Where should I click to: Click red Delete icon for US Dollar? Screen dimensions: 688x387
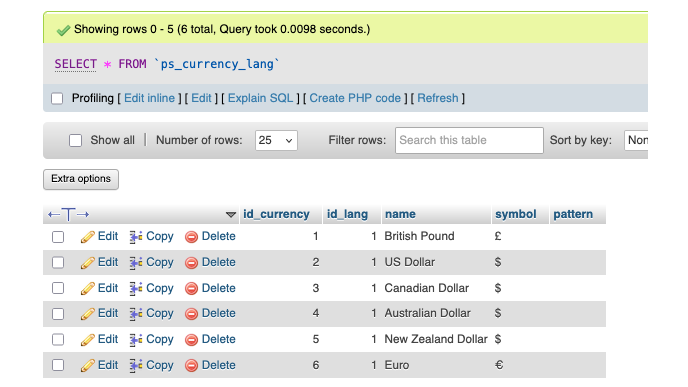pos(191,263)
